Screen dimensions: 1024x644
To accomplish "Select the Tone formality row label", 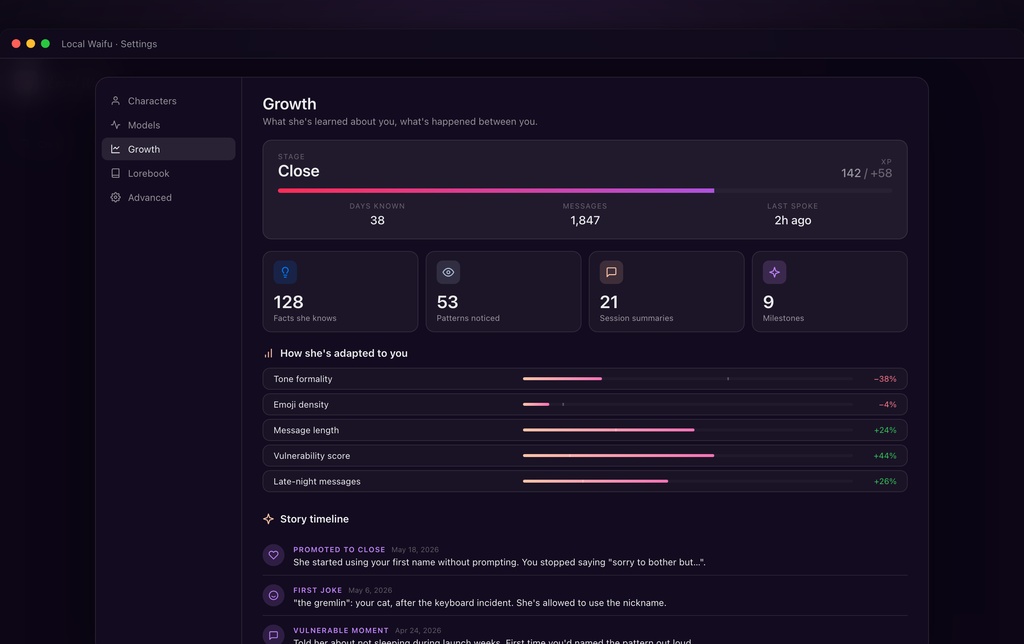I will [303, 379].
